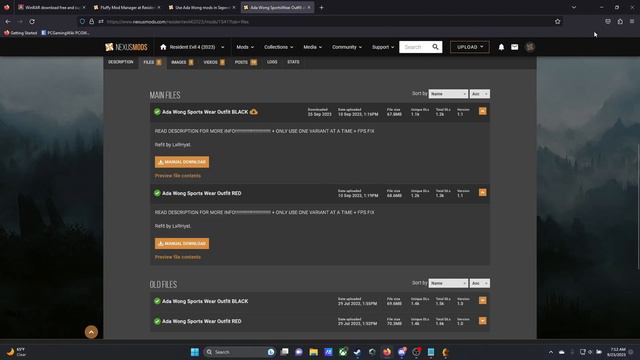The image size is (640, 360).
Task: Bookmark this page with star icon
Action: coord(558,21)
